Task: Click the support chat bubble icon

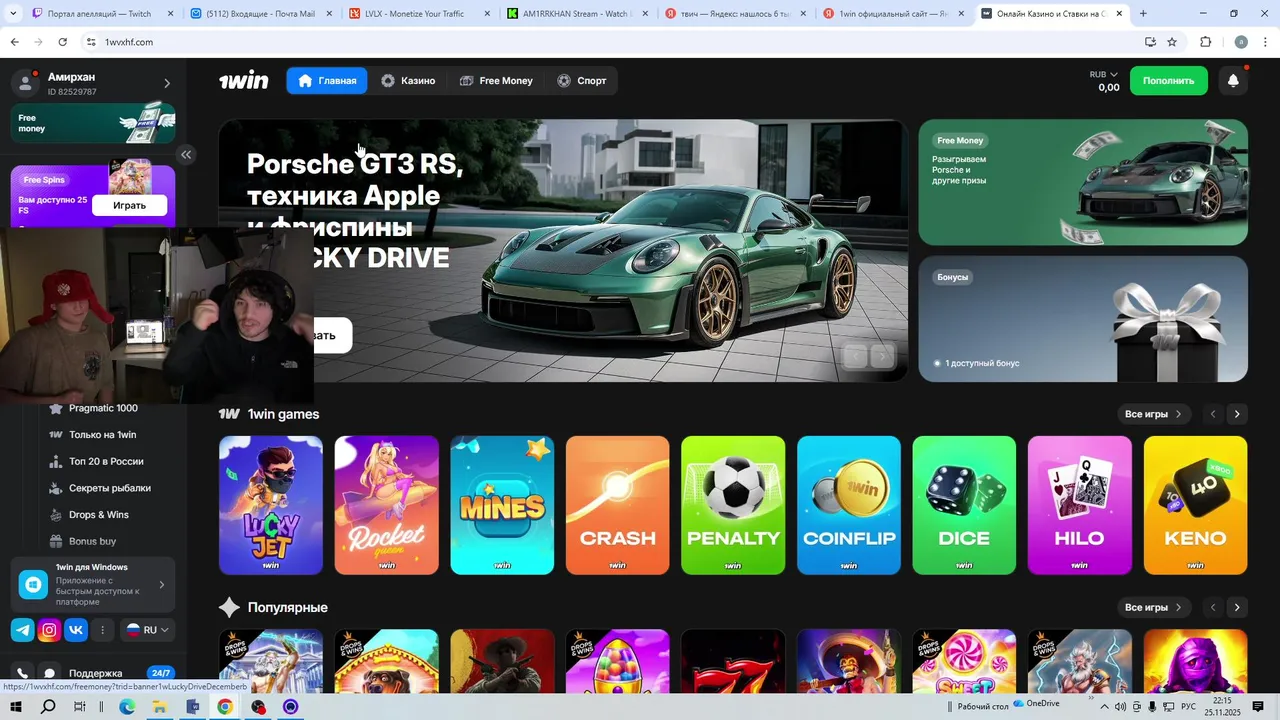Action: (x=49, y=673)
